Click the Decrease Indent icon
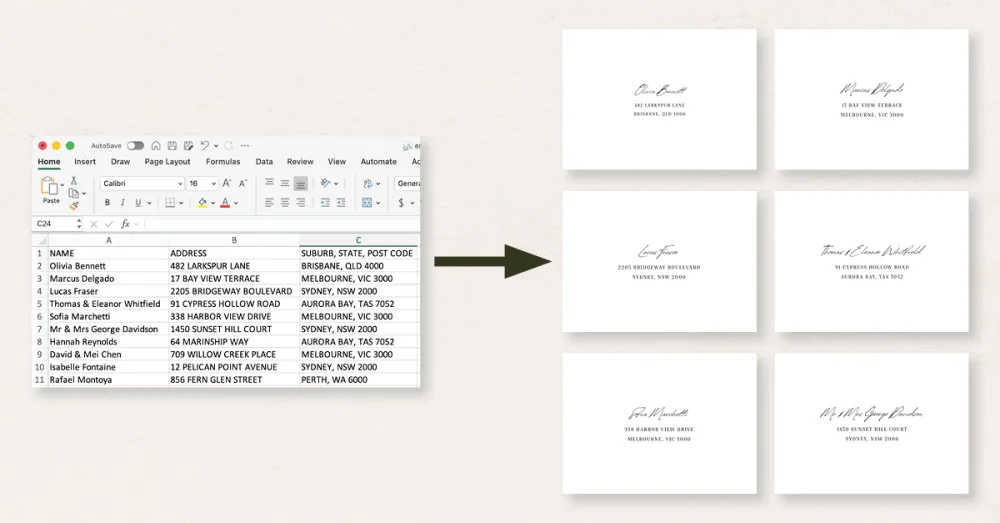The image size is (1000, 523). point(325,203)
